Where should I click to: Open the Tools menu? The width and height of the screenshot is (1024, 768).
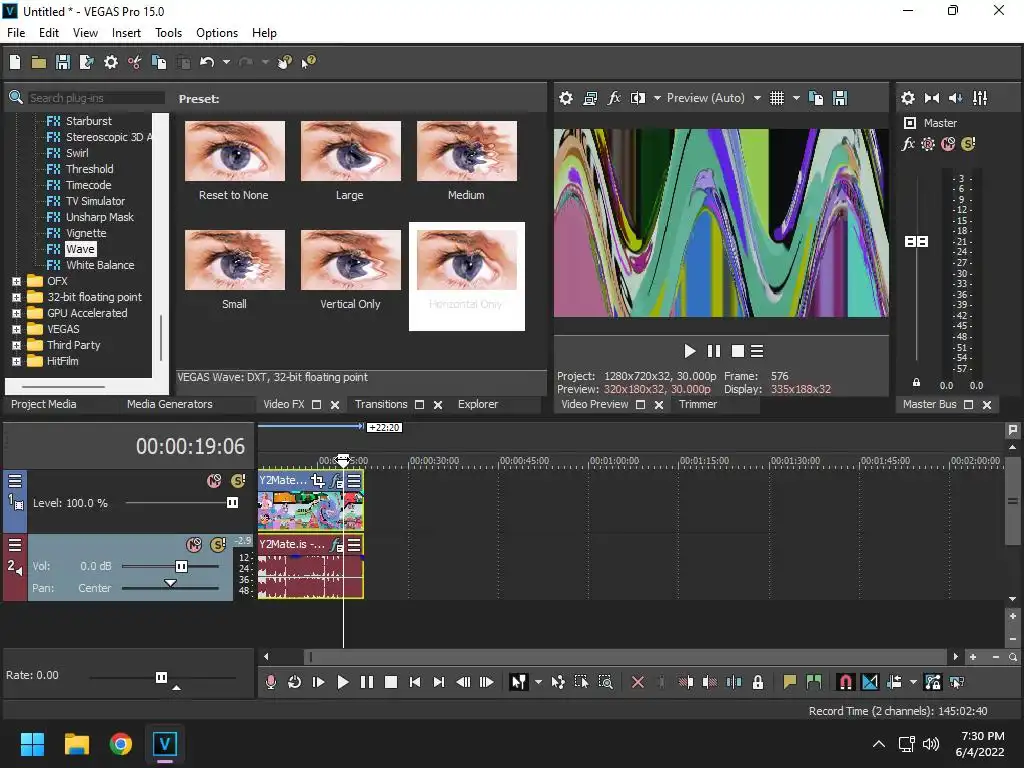click(168, 33)
